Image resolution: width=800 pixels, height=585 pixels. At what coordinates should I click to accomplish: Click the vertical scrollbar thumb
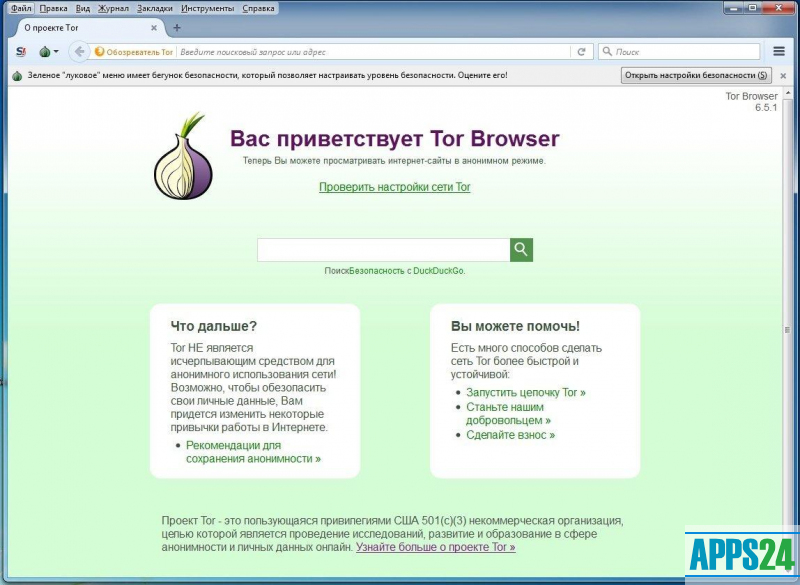(787, 329)
